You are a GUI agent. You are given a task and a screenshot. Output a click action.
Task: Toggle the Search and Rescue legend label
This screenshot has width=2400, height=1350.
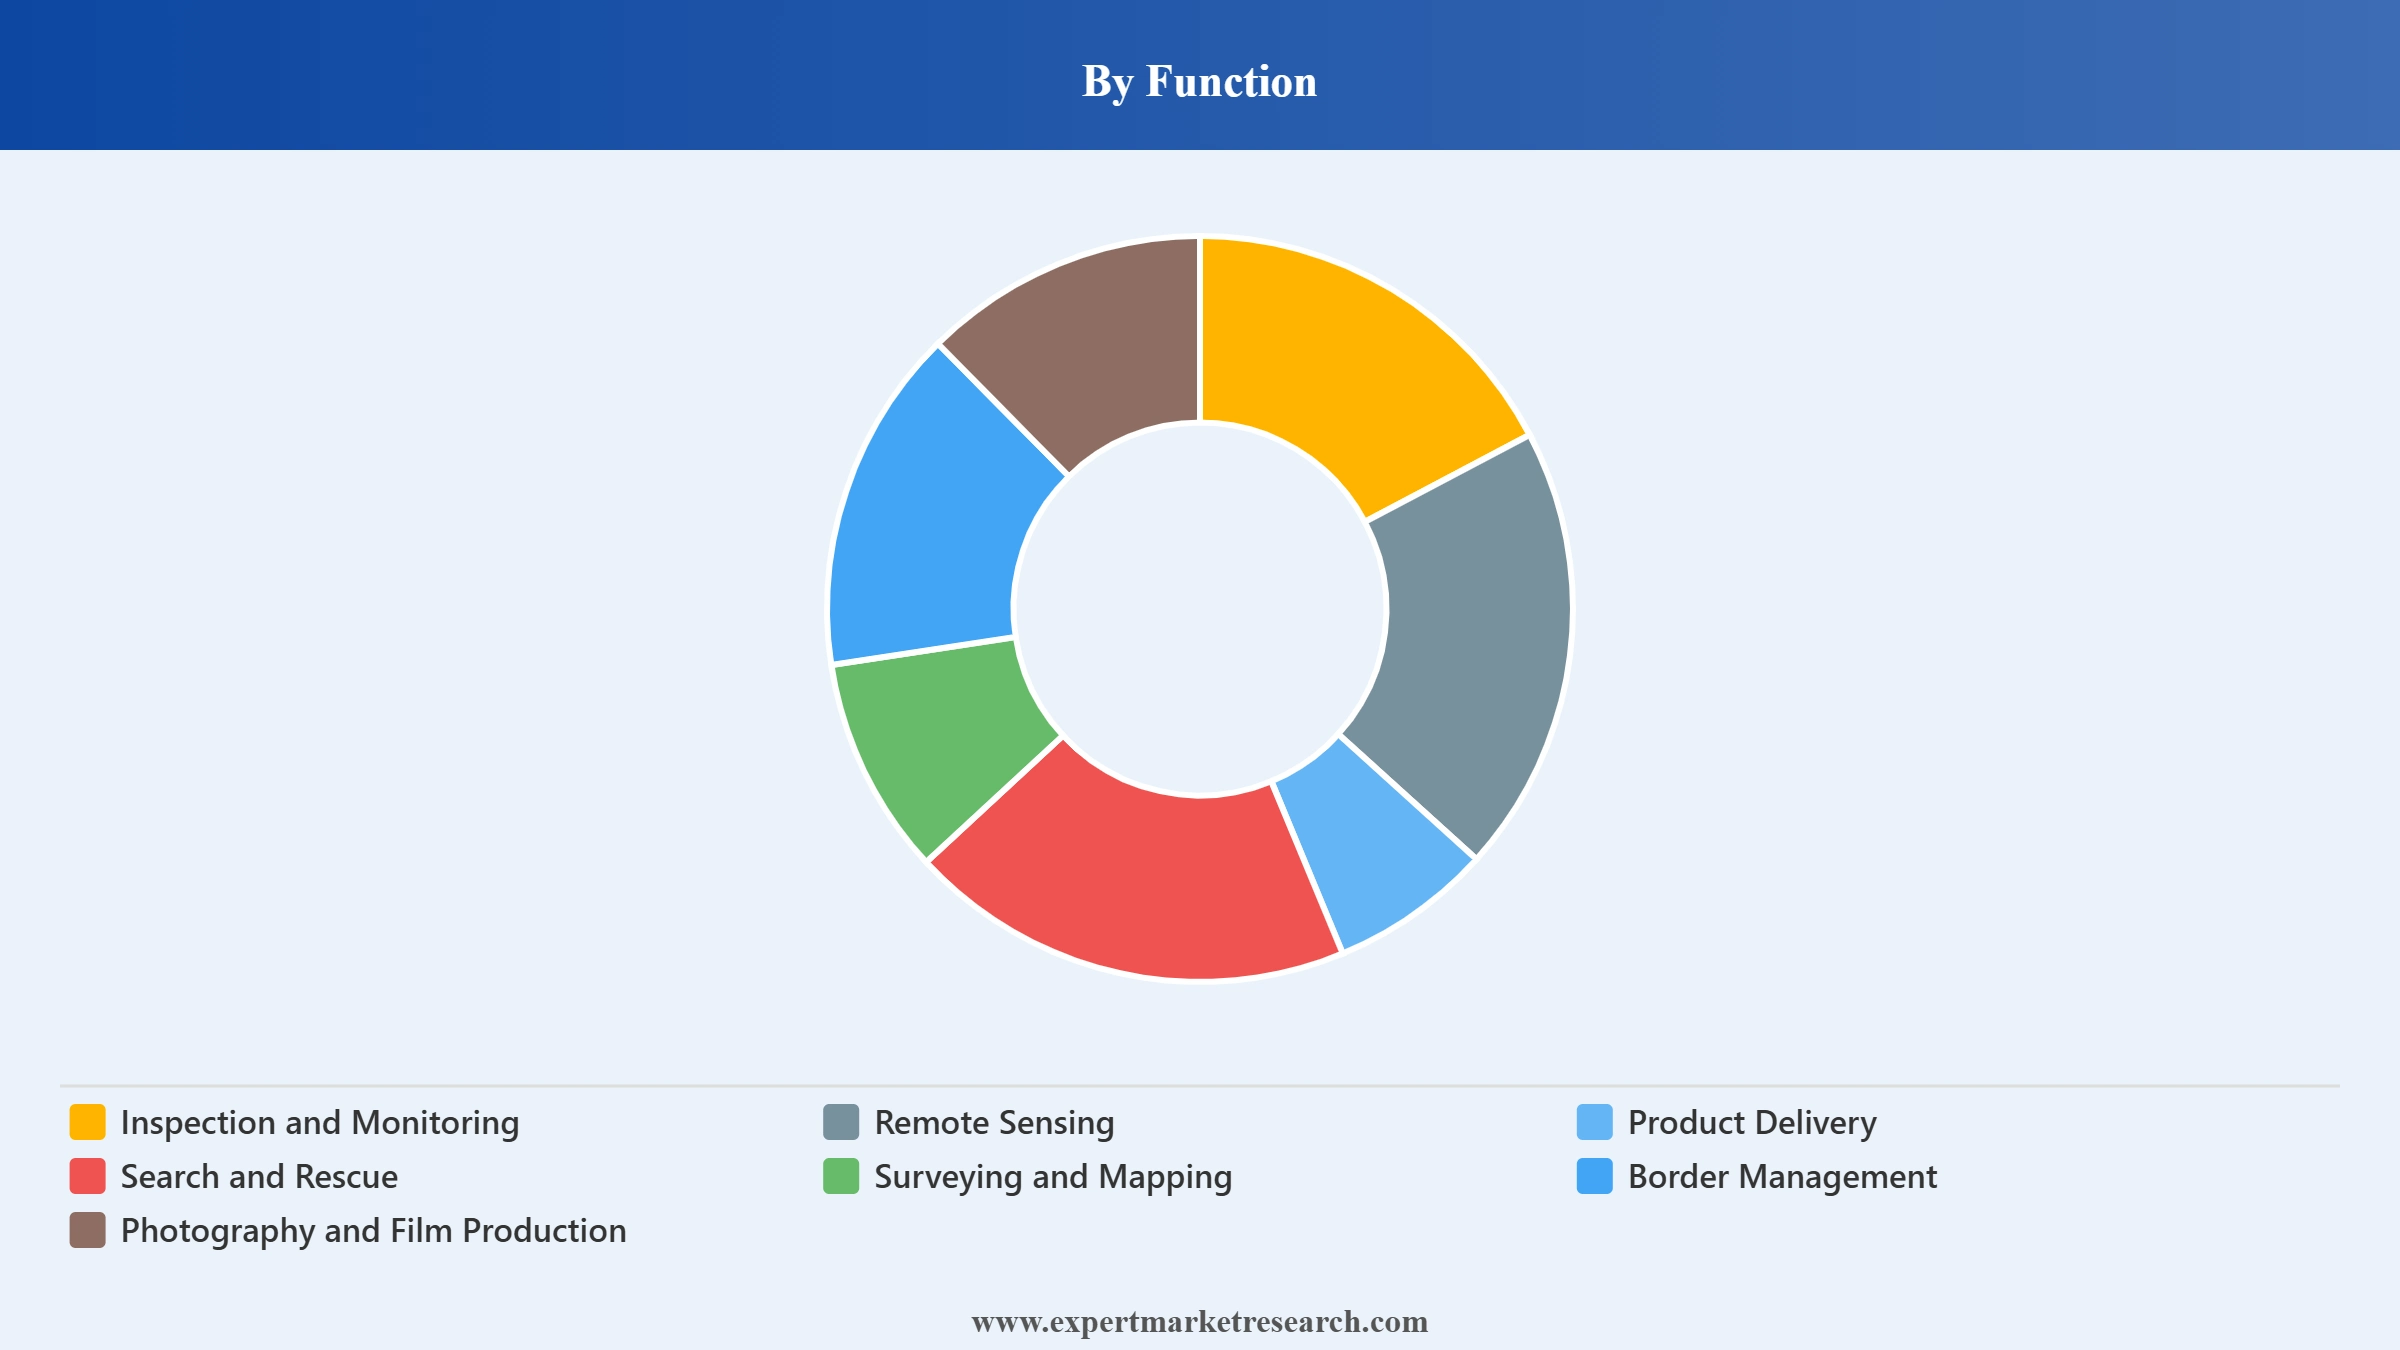coord(259,1177)
